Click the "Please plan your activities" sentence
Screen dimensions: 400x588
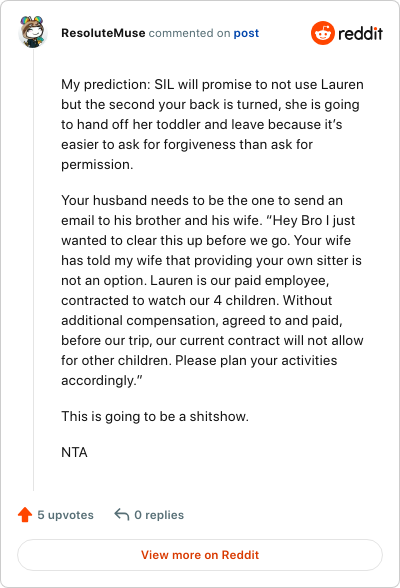(x=256, y=360)
